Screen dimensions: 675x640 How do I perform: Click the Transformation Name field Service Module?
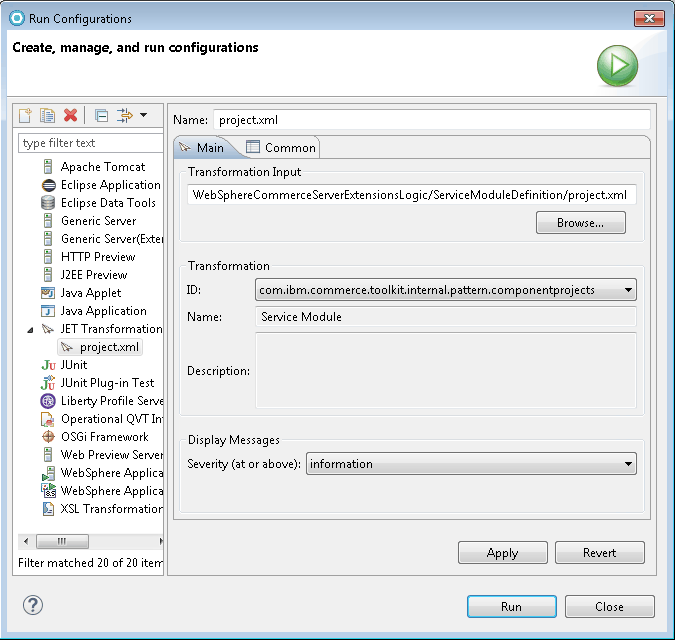[446, 317]
